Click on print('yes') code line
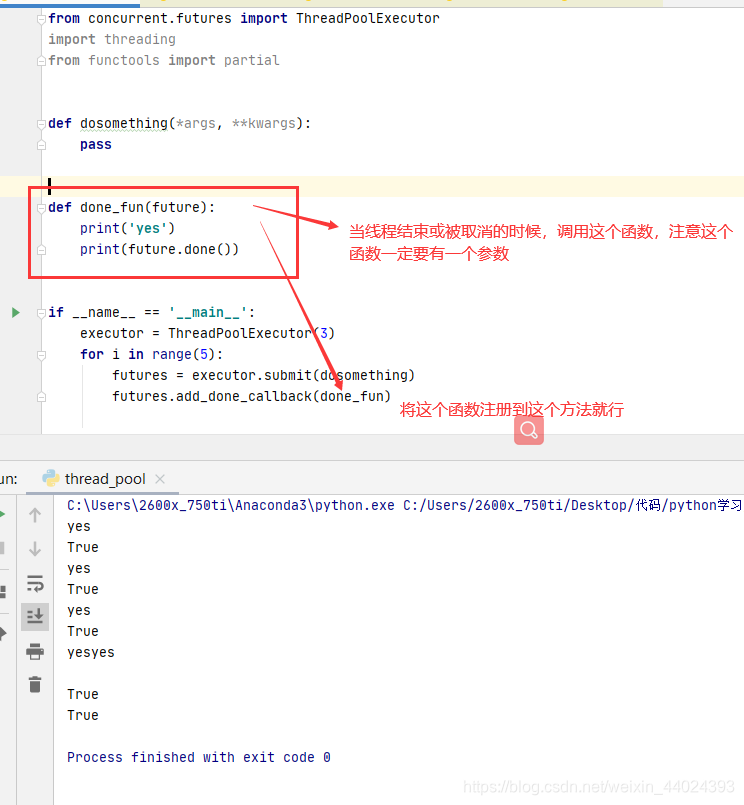The height and width of the screenshot is (805, 744). point(127,228)
